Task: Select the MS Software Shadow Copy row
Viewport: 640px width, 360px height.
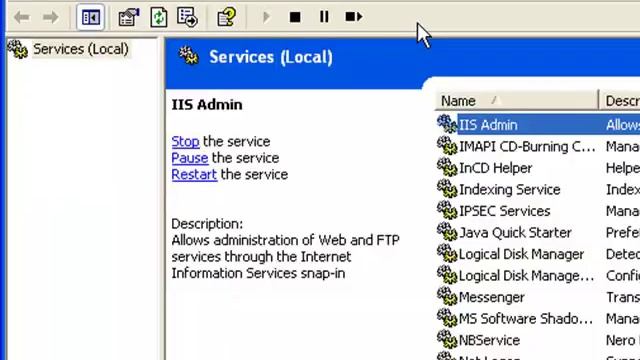Action: click(538, 319)
